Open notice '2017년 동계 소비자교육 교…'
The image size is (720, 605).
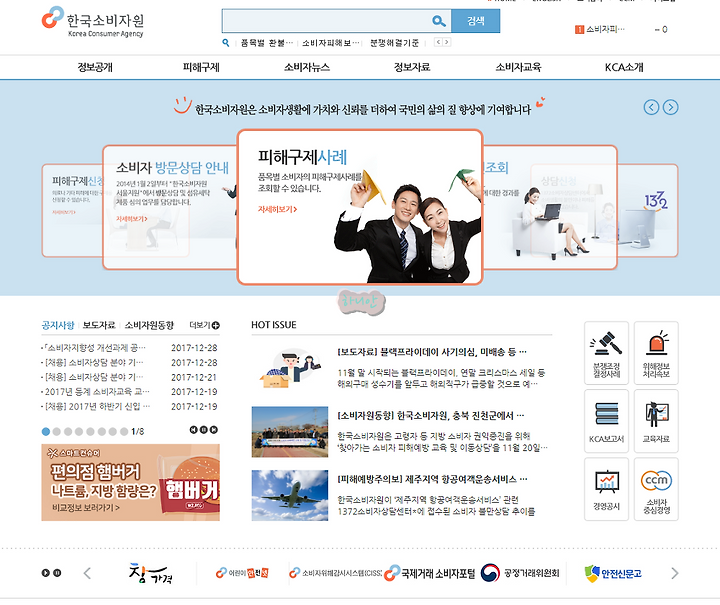pyautogui.click(x=97, y=392)
